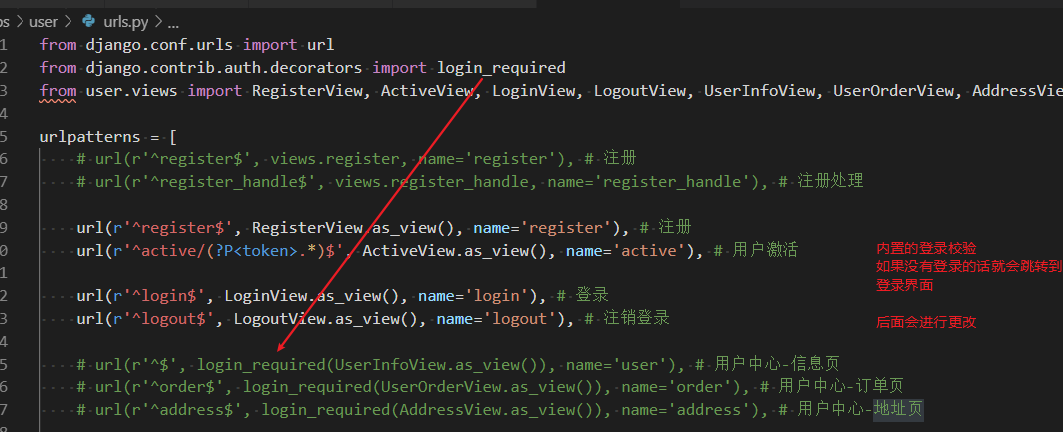Viewport: 1063px width, 432px height.
Task: Place cursor on ActiveView in import line
Action: click(x=426, y=91)
